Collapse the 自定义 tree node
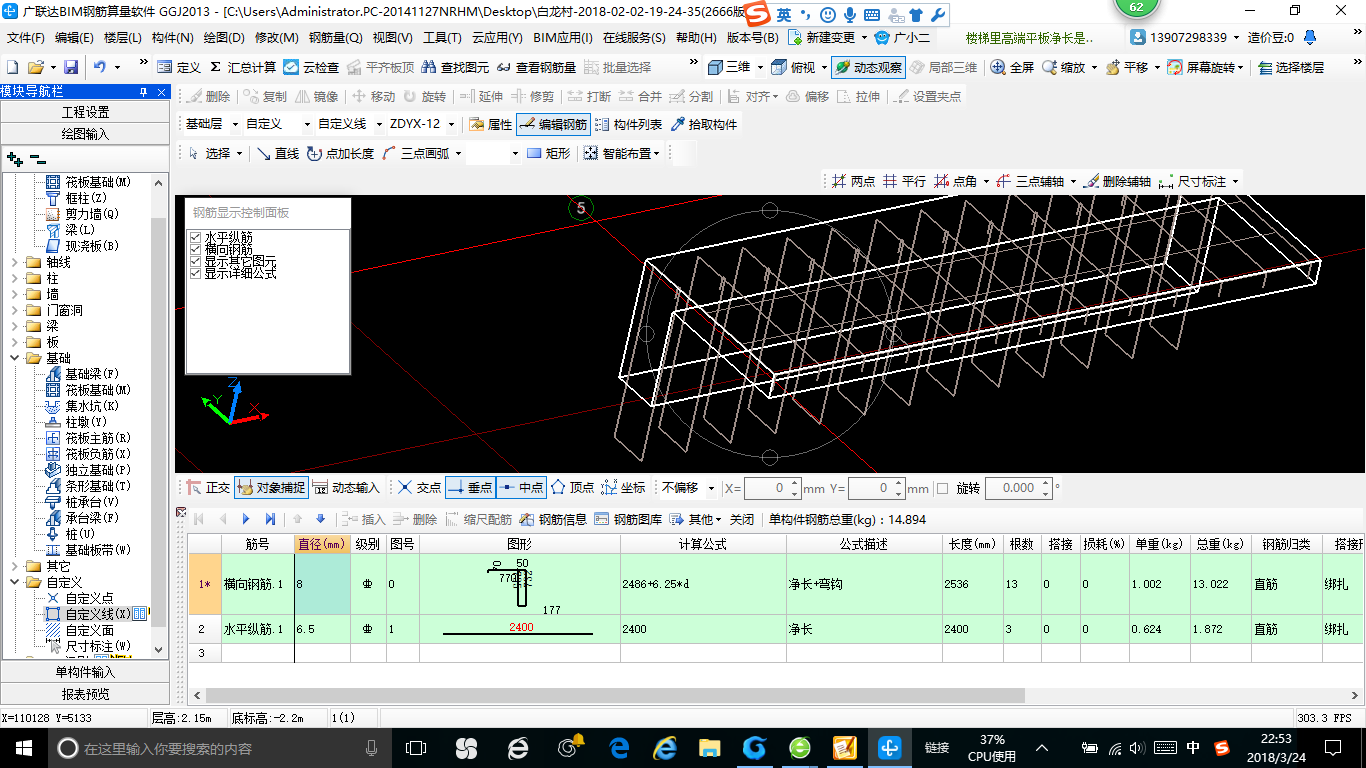This screenshot has width=1366, height=768. tap(13, 582)
